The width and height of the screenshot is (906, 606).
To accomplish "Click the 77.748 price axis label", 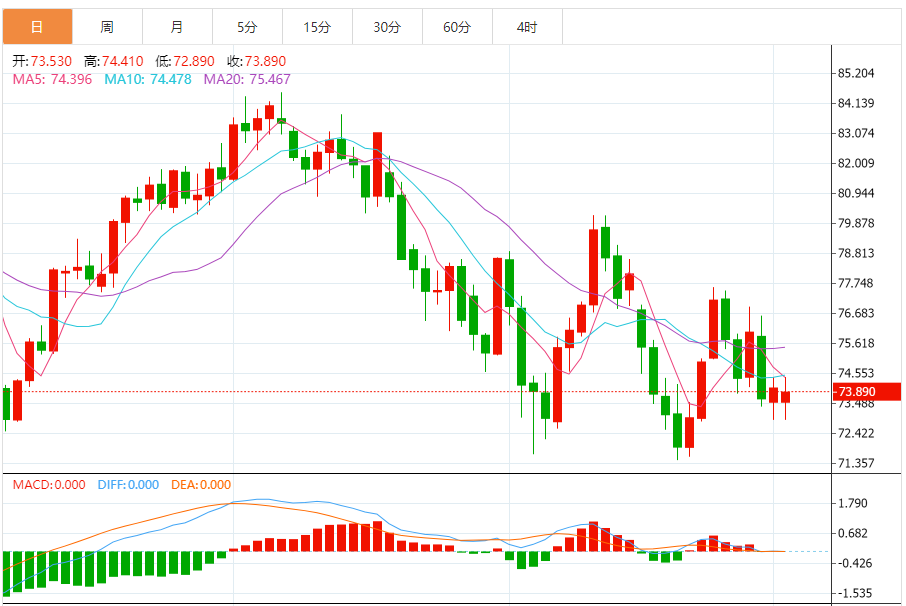I will [856, 283].
